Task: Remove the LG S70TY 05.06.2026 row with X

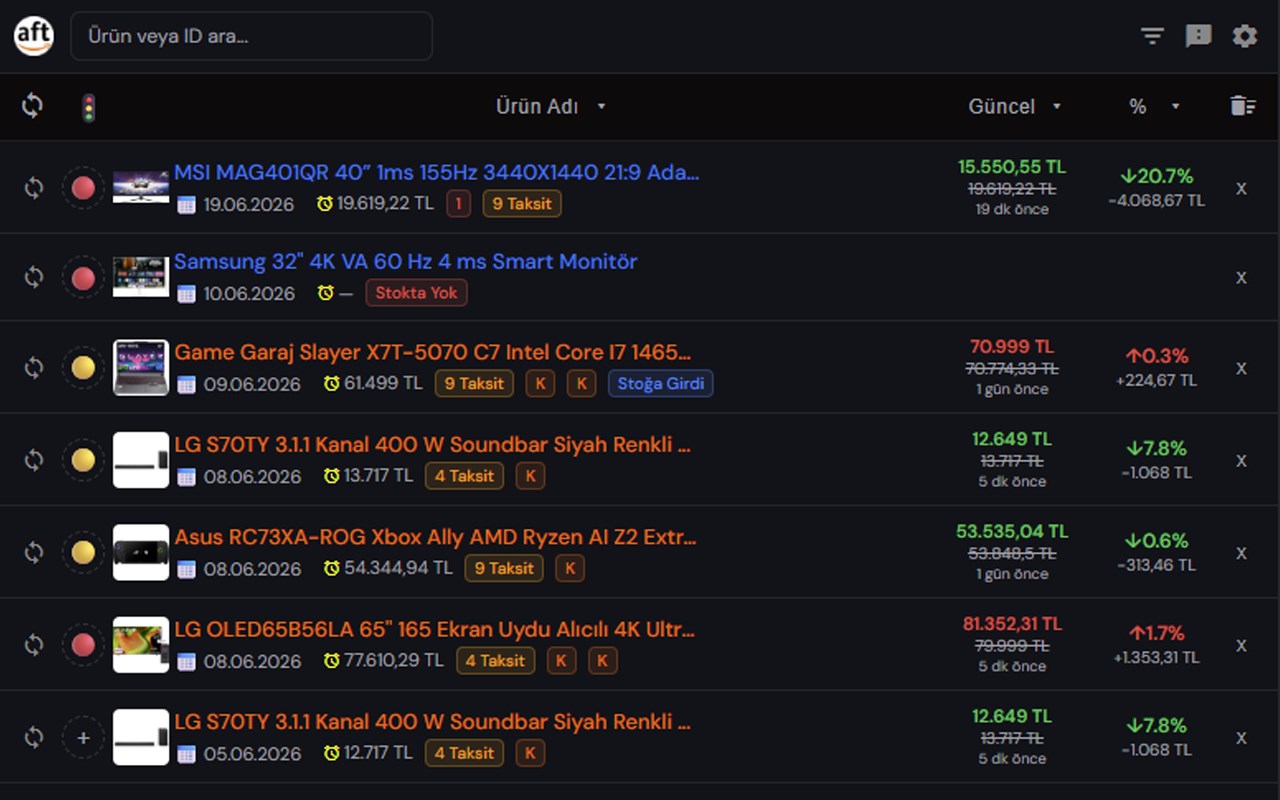Action: [x=1241, y=737]
